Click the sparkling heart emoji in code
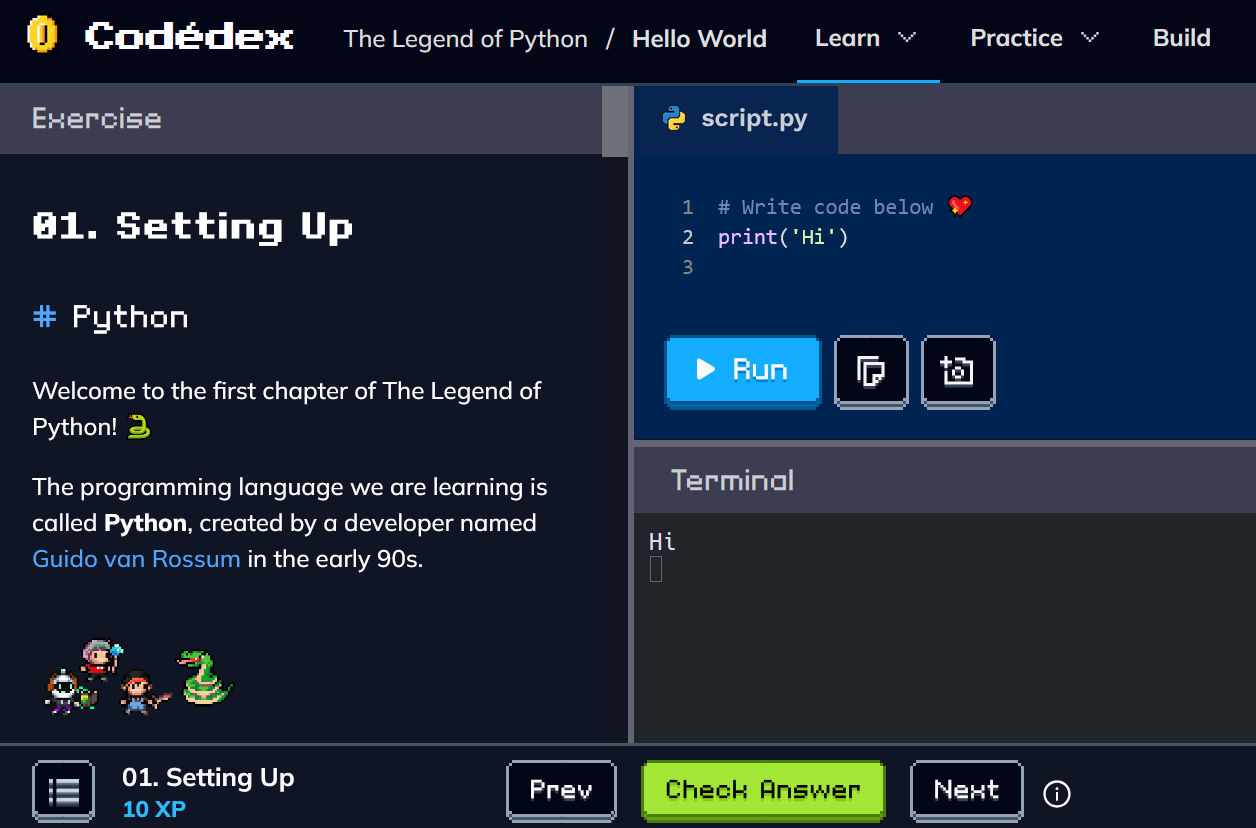 (x=959, y=206)
